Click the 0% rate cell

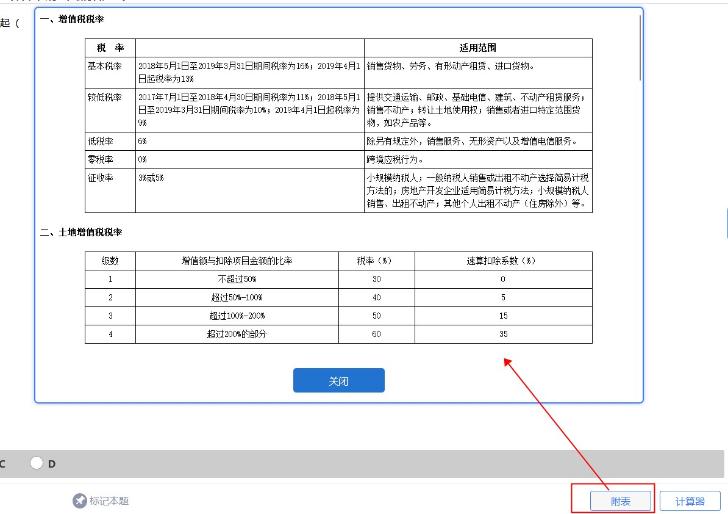pos(250,159)
